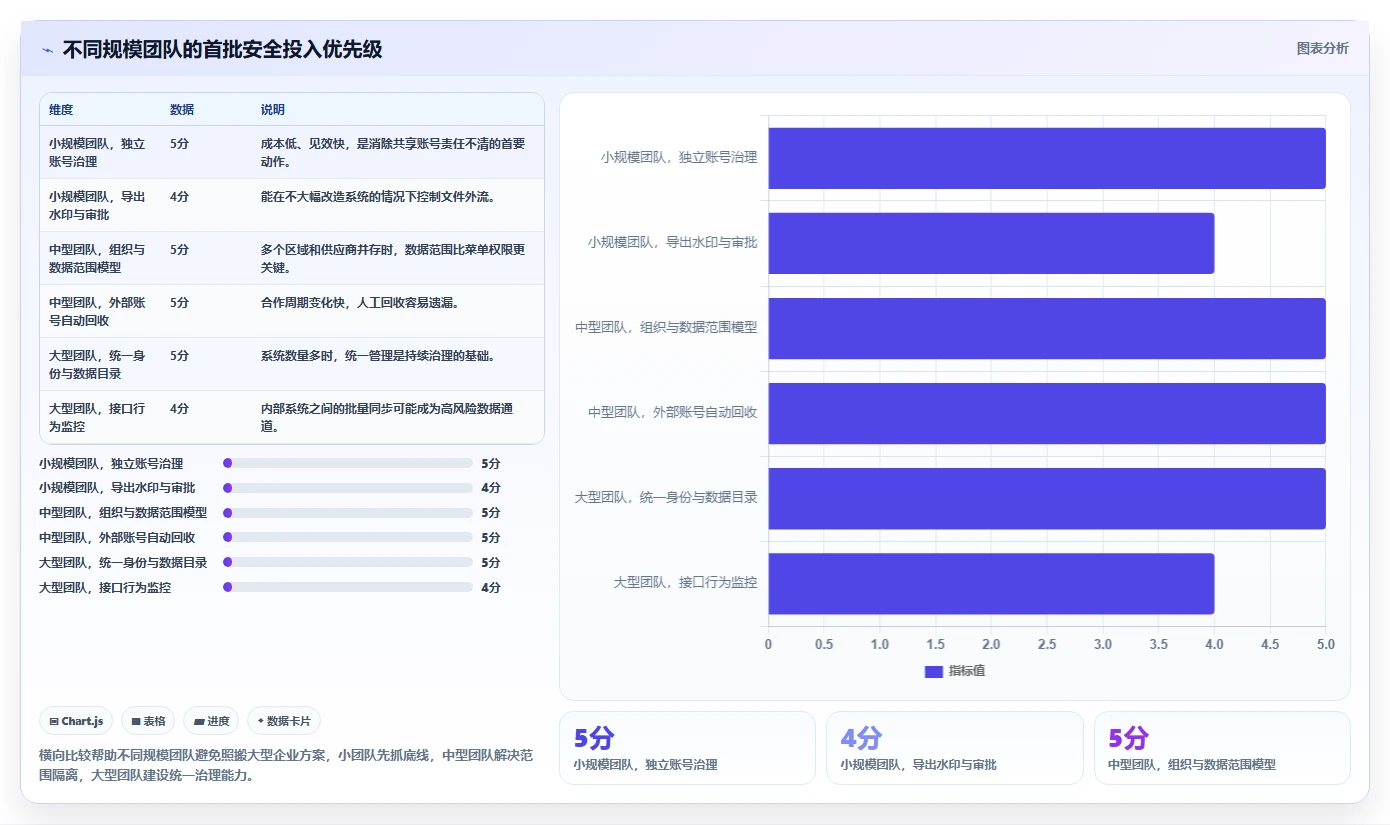Click table row label 中型团队,外部账号自动回收

pyautogui.click(x=97, y=311)
